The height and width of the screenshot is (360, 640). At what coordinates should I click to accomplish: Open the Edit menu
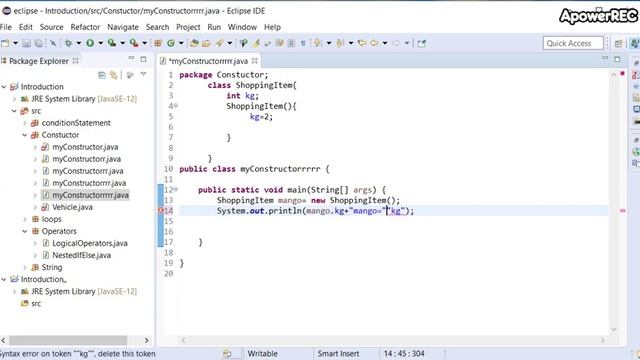click(x=25, y=27)
